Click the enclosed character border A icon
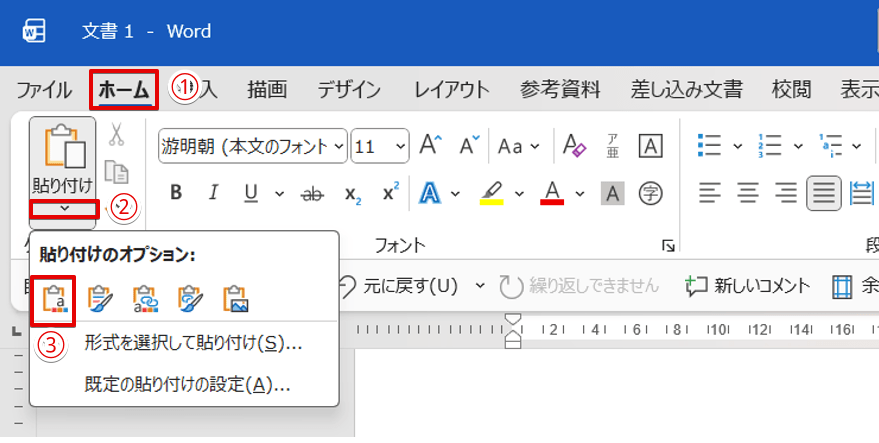Viewport: 879px width, 443px height. 650,146
